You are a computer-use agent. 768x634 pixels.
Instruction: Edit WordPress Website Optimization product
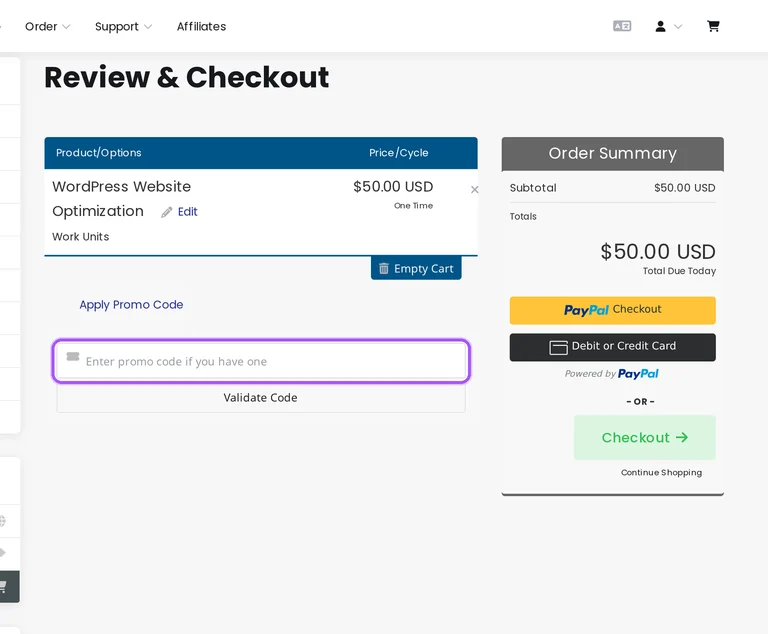click(187, 212)
